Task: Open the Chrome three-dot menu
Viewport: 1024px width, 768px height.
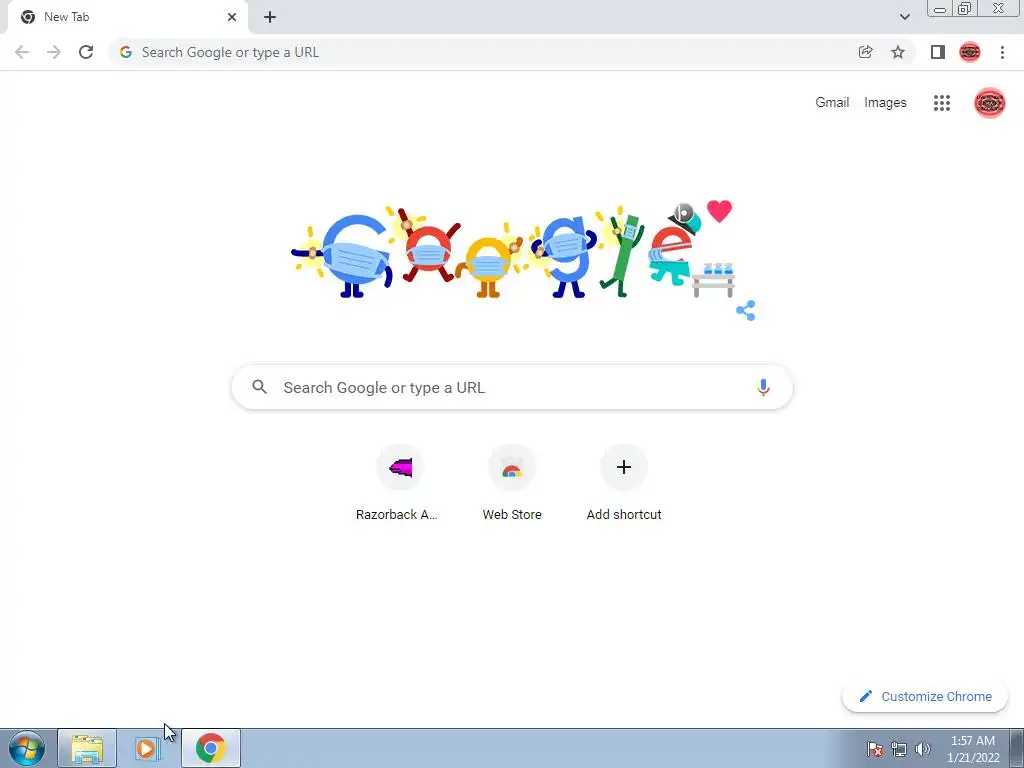Action: coord(1002,52)
